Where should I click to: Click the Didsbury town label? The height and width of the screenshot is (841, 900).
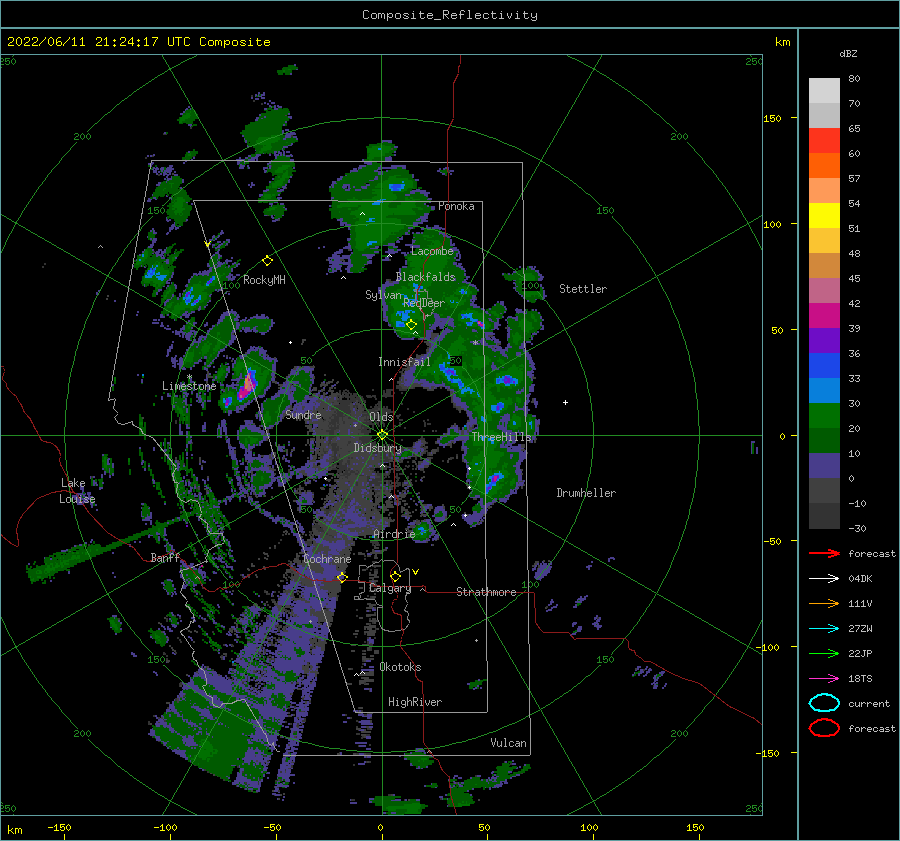377,448
